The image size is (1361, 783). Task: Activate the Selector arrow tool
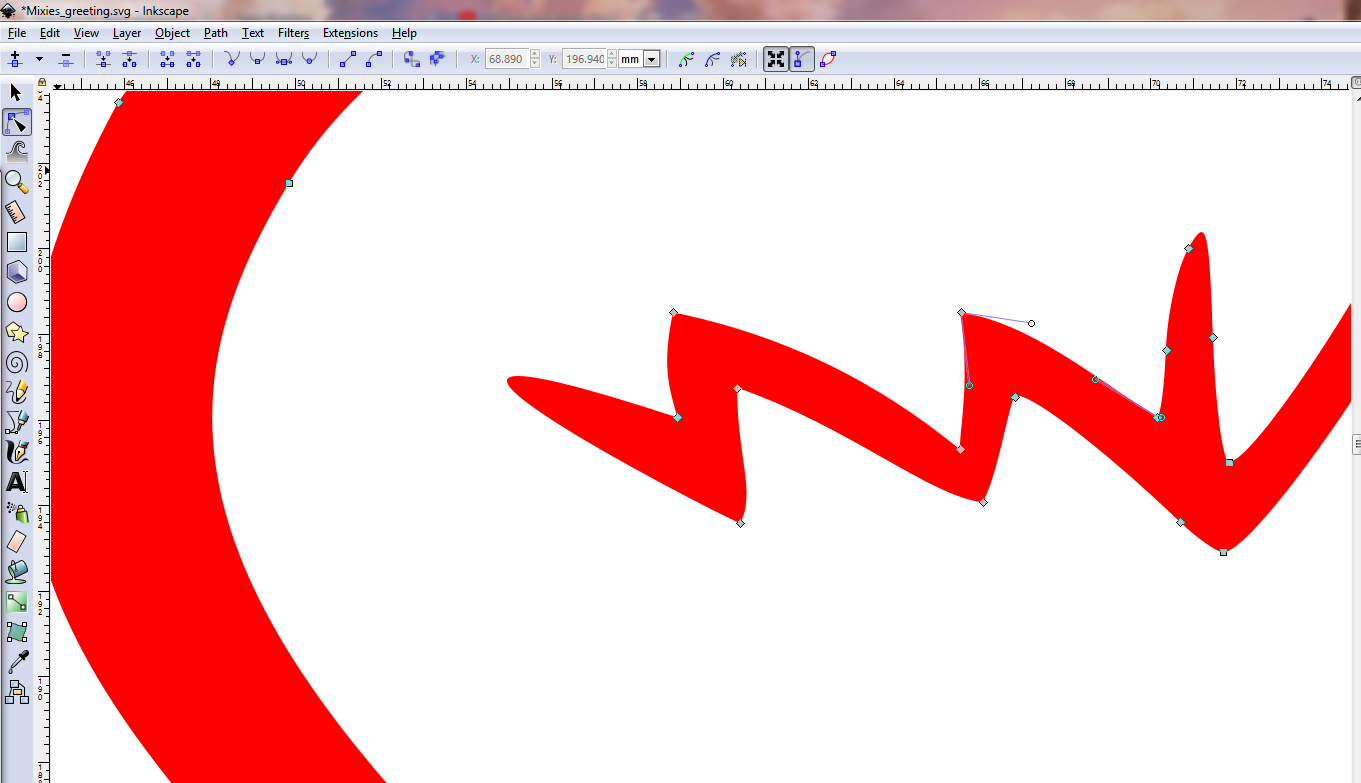pyautogui.click(x=14, y=92)
